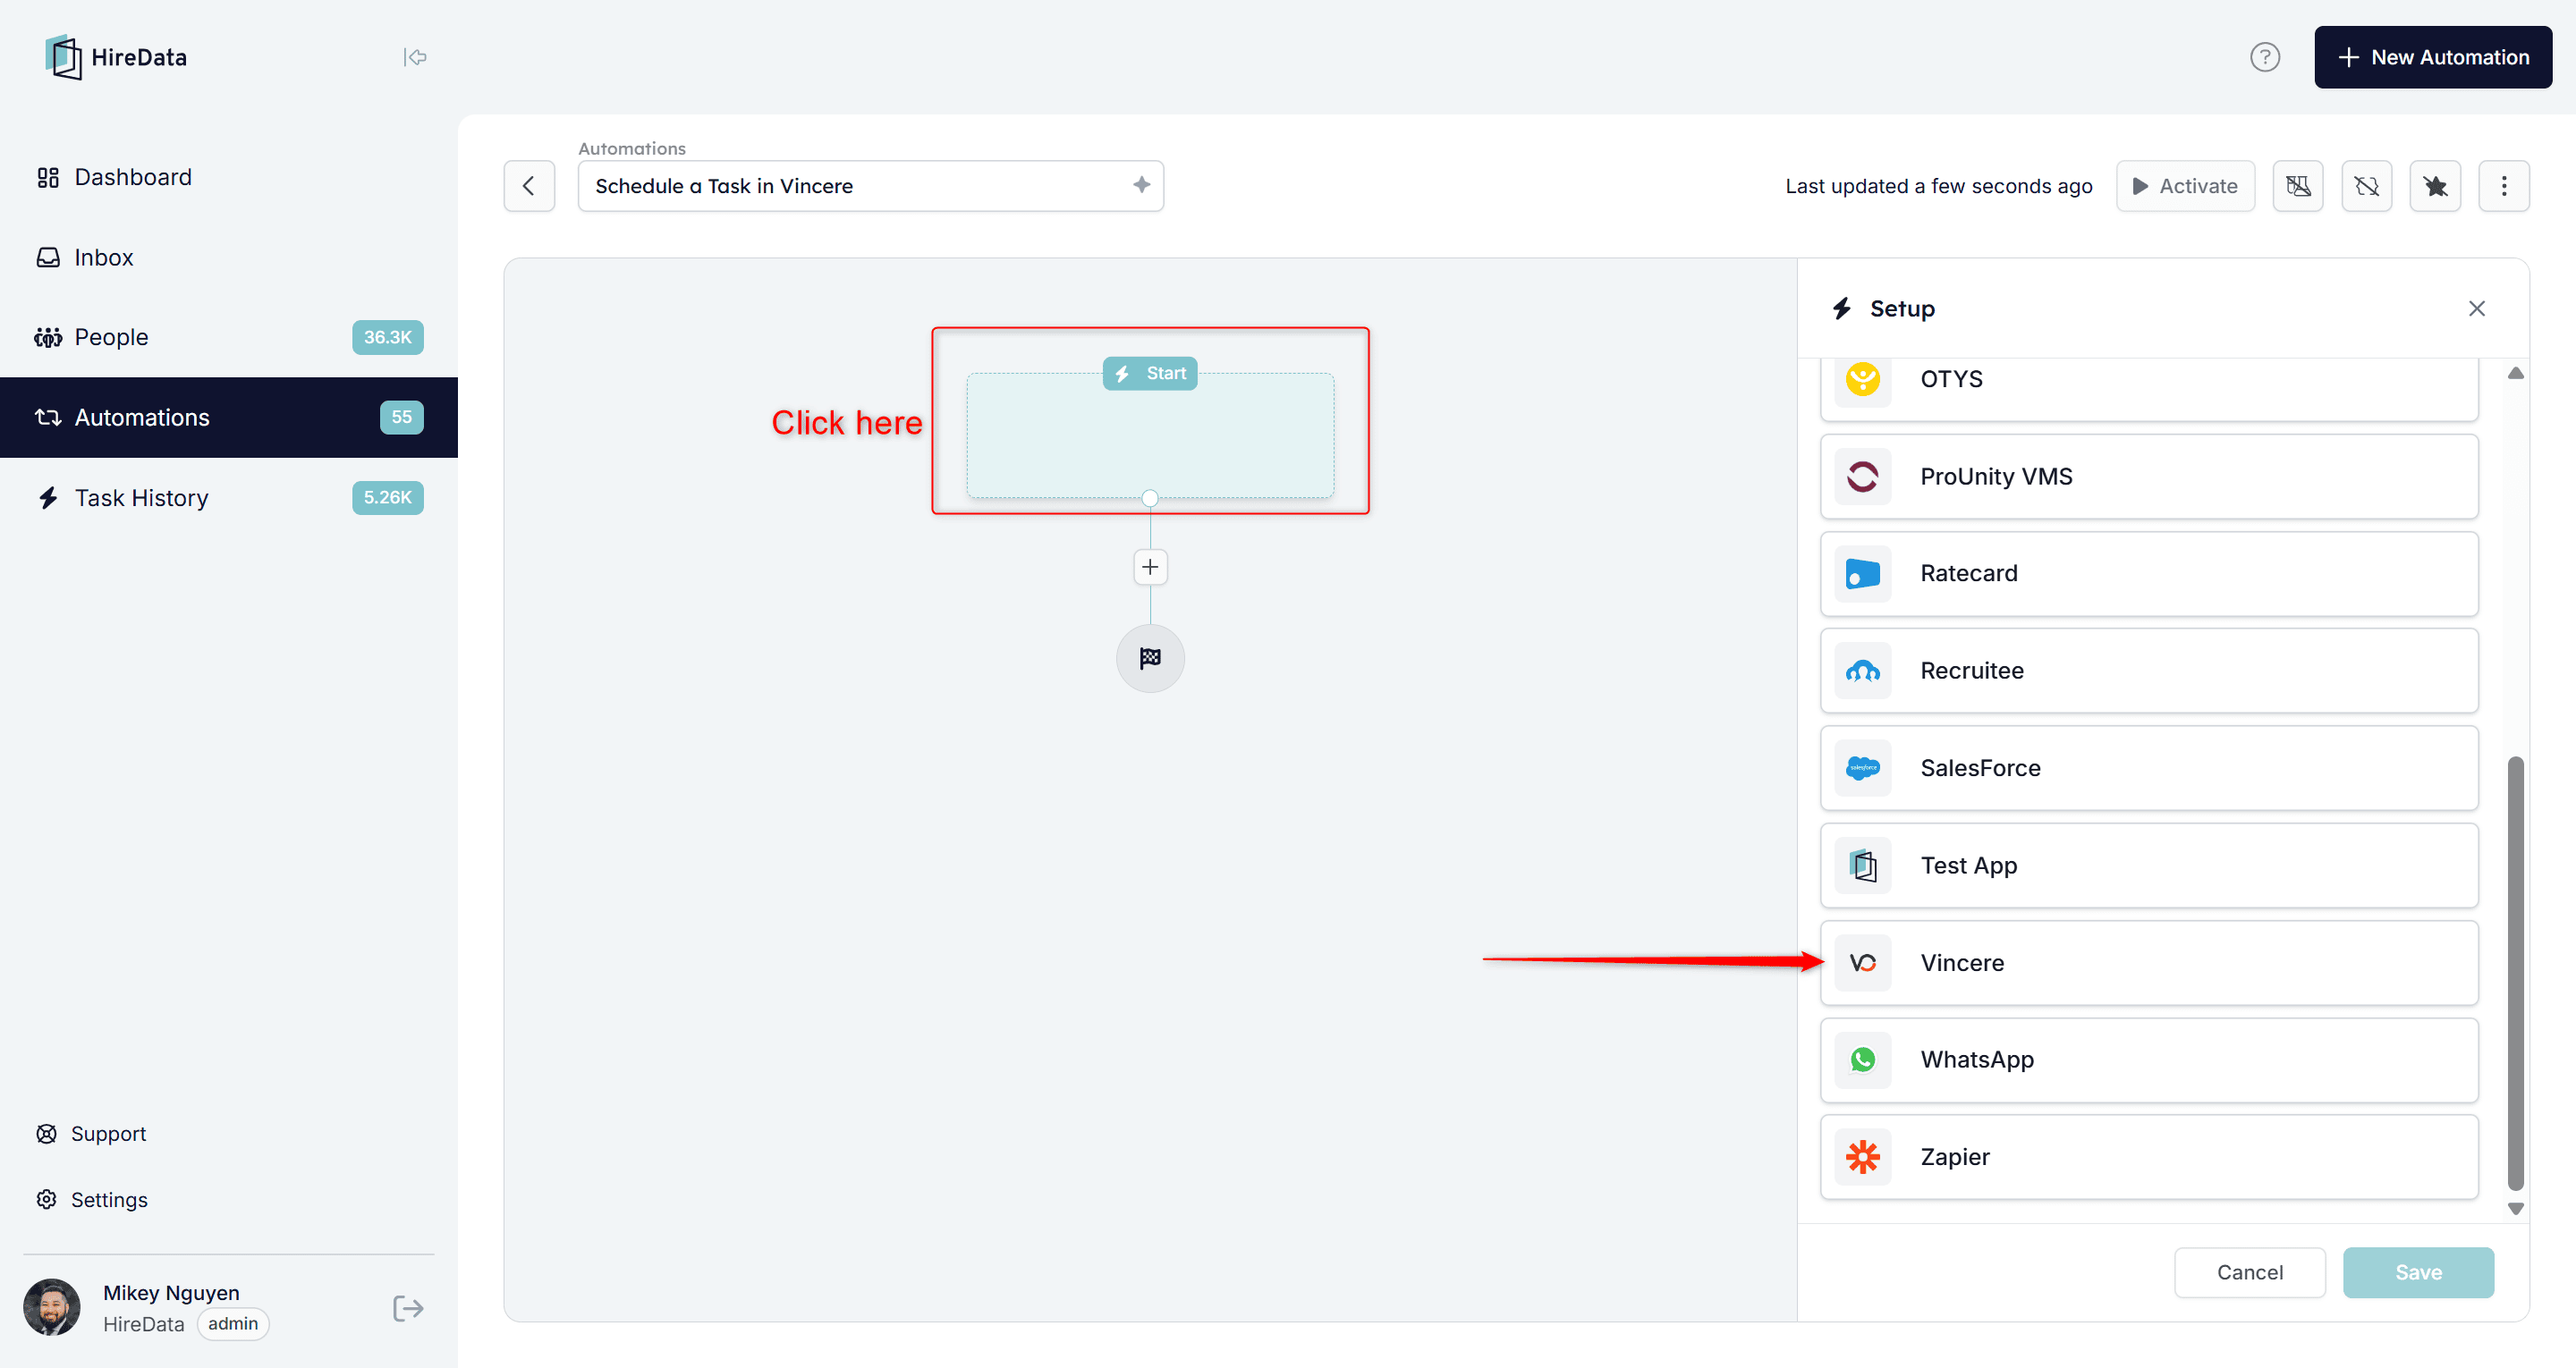The height and width of the screenshot is (1368, 2576).
Task: Add a step with the plus button
Action: click(x=1150, y=567)
